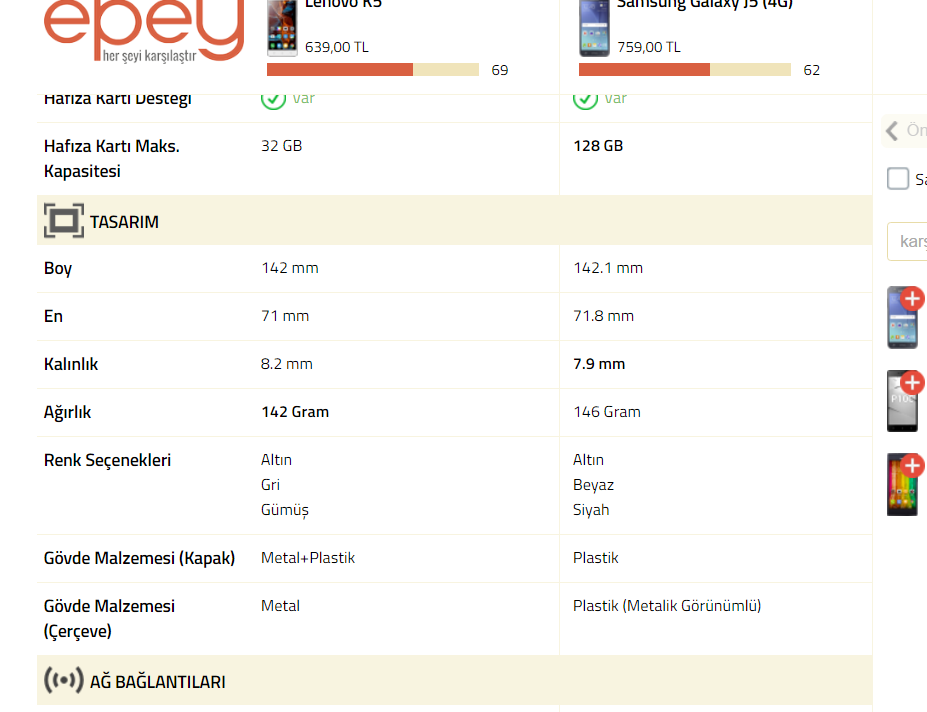
Task: Click the Gri color option
Action: [x=270, y=485]
